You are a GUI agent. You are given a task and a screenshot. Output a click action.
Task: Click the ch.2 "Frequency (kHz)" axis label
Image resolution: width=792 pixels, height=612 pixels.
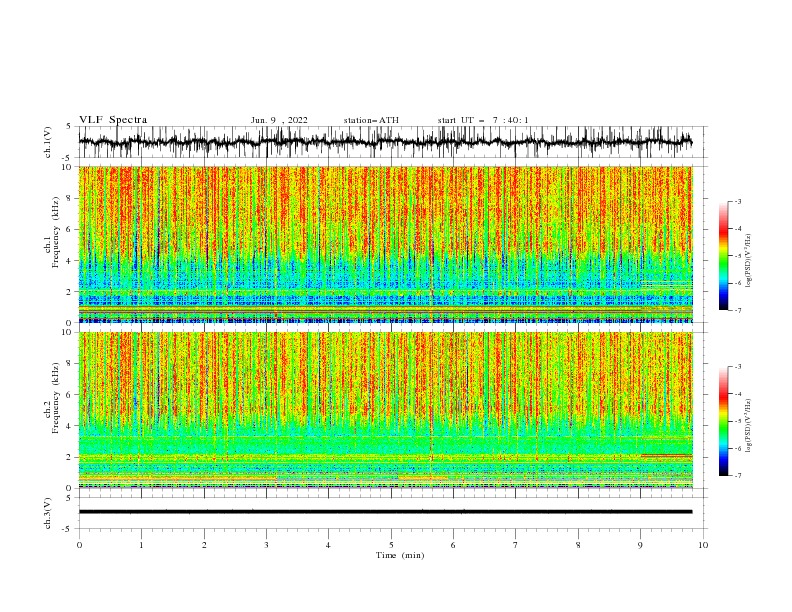(x=56, y=397)
